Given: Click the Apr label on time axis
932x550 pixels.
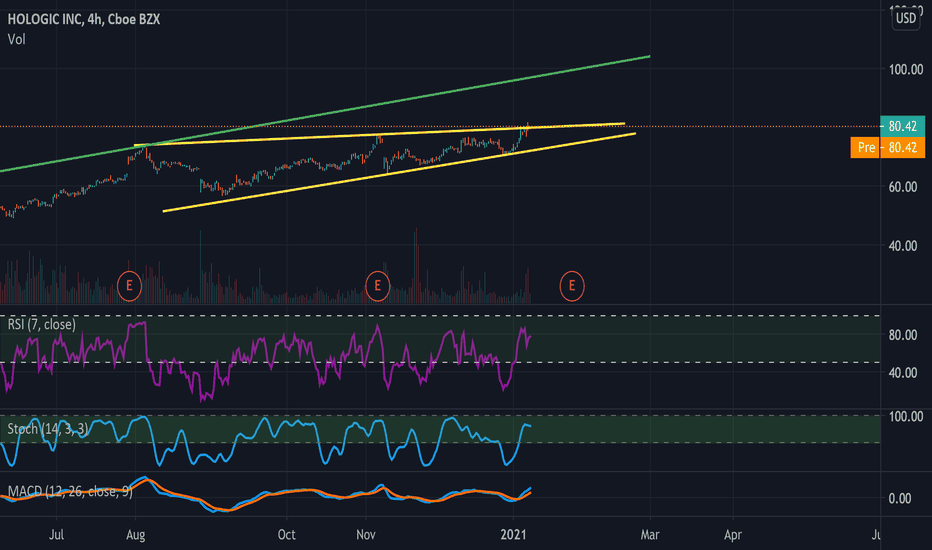Looking at the screenshot, I should pos(733,535).
